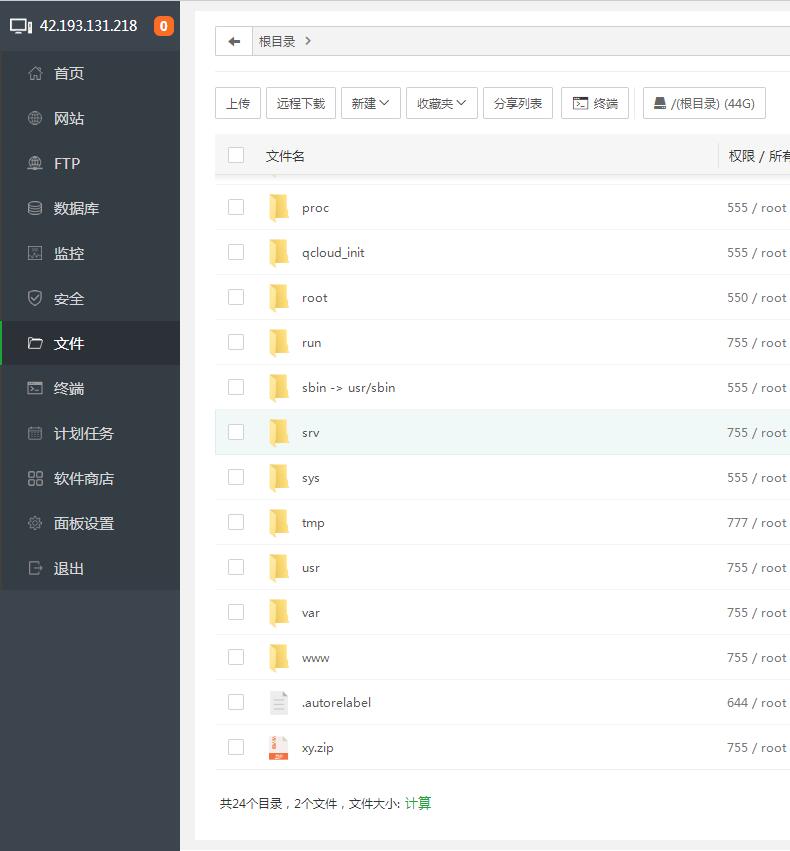The image size is (790, 851).
Task: Click the notification badge showing 0
Action: click(x=163, y=26)
